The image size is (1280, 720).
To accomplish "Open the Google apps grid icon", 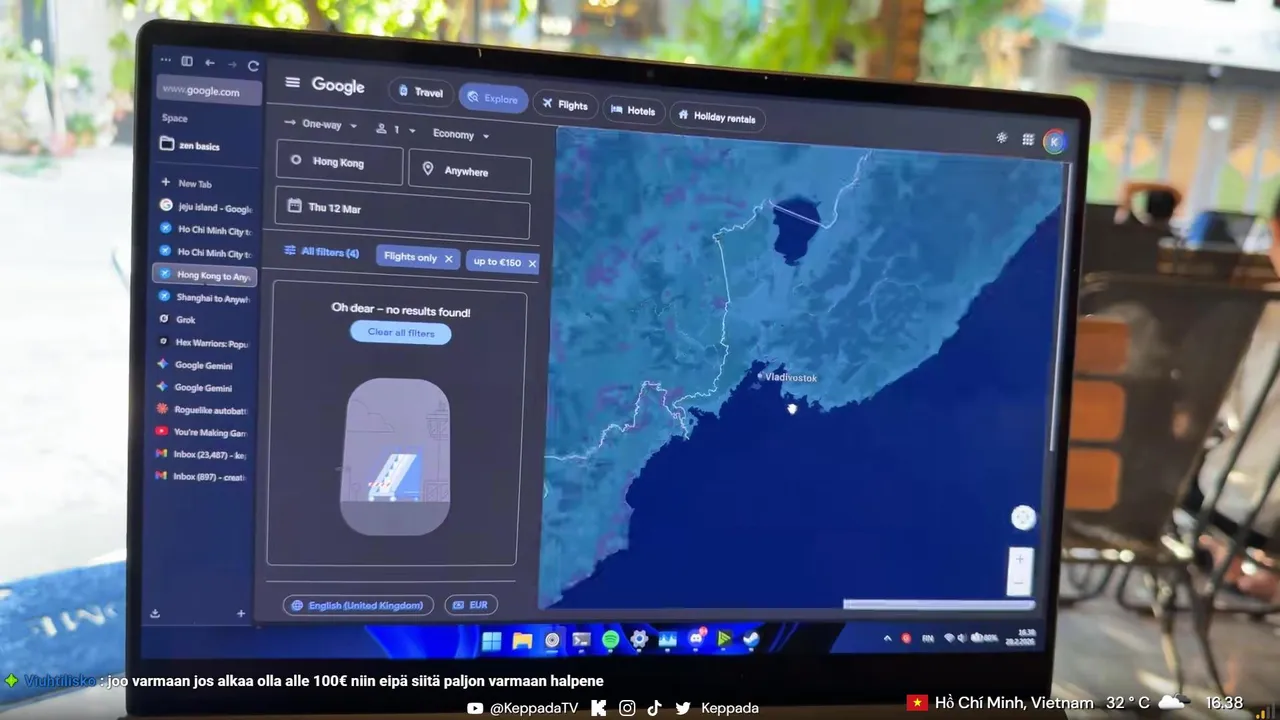I will click(x=1028, y=140).
